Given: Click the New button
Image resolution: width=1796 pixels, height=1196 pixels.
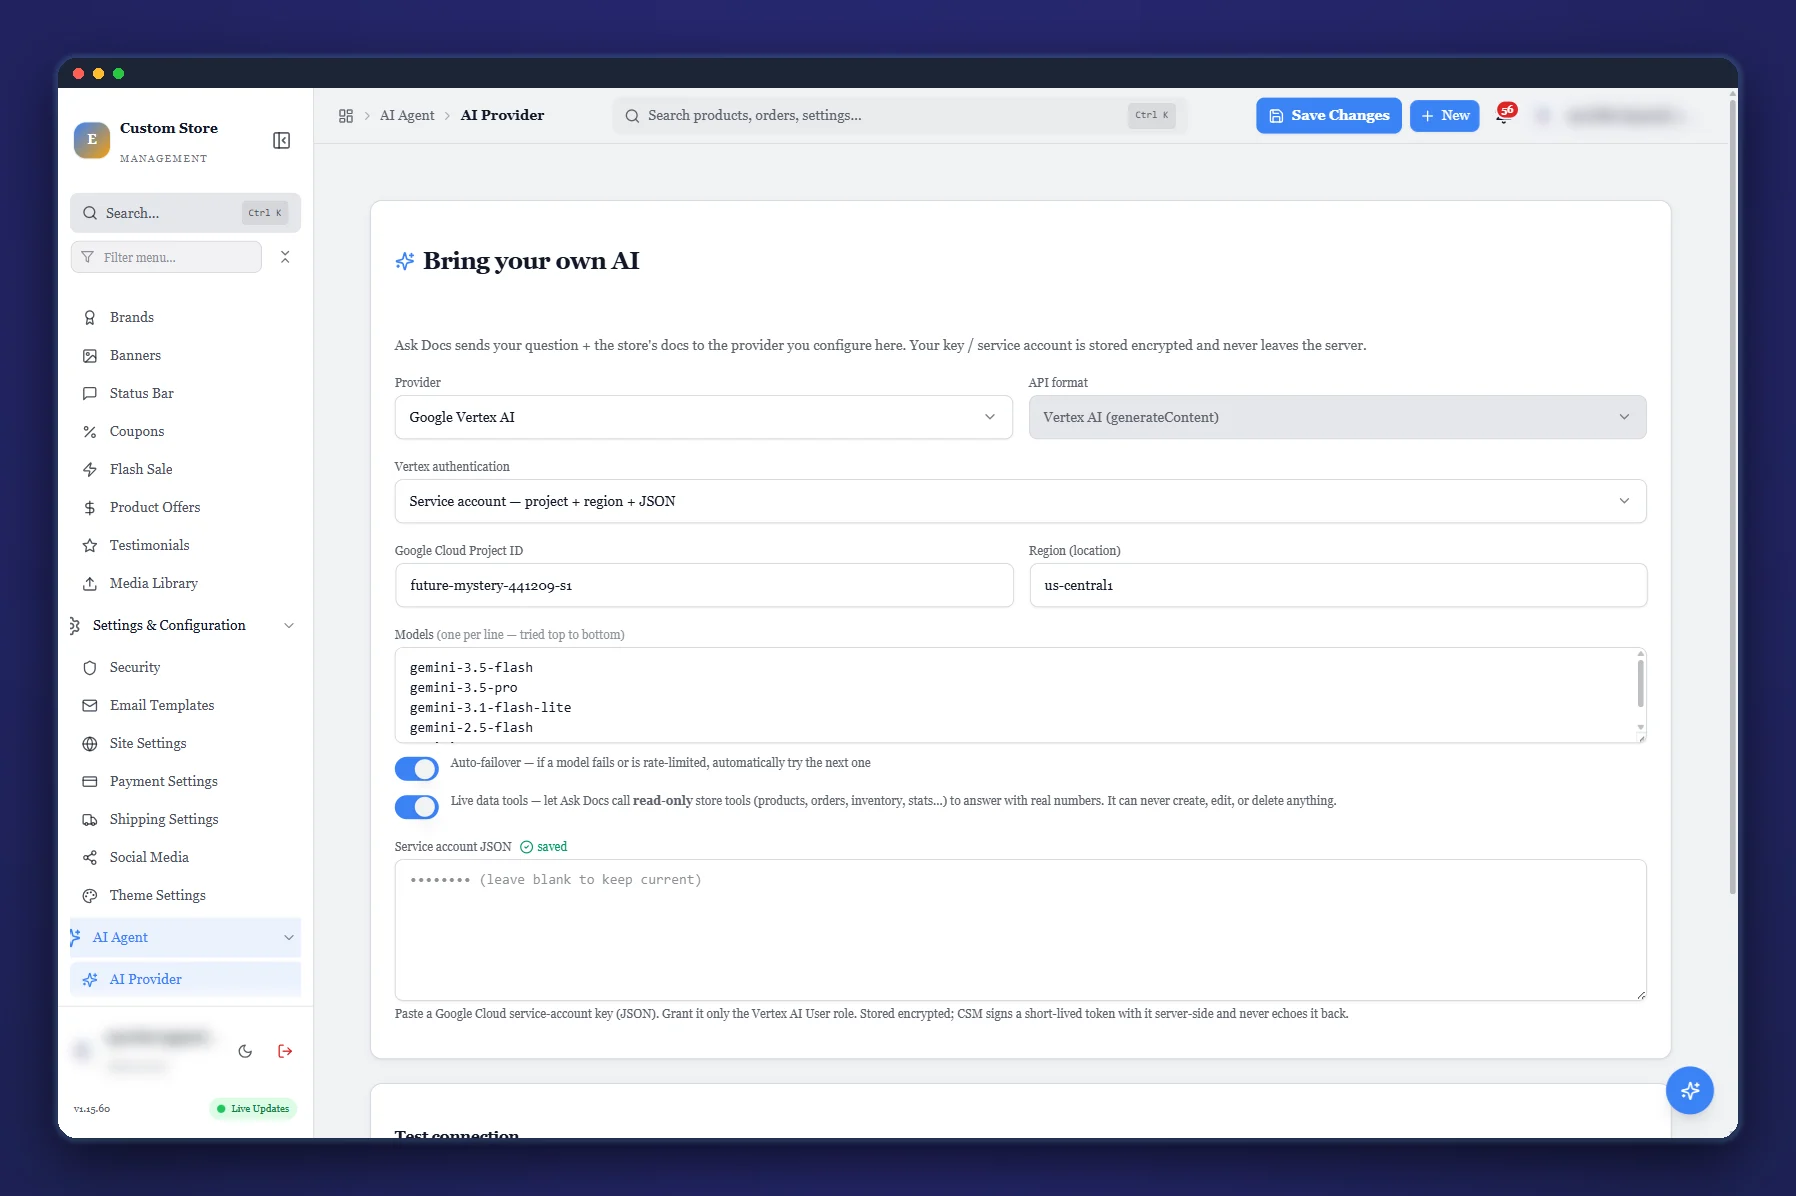Looking at the screenshot, I should 1445,116.
